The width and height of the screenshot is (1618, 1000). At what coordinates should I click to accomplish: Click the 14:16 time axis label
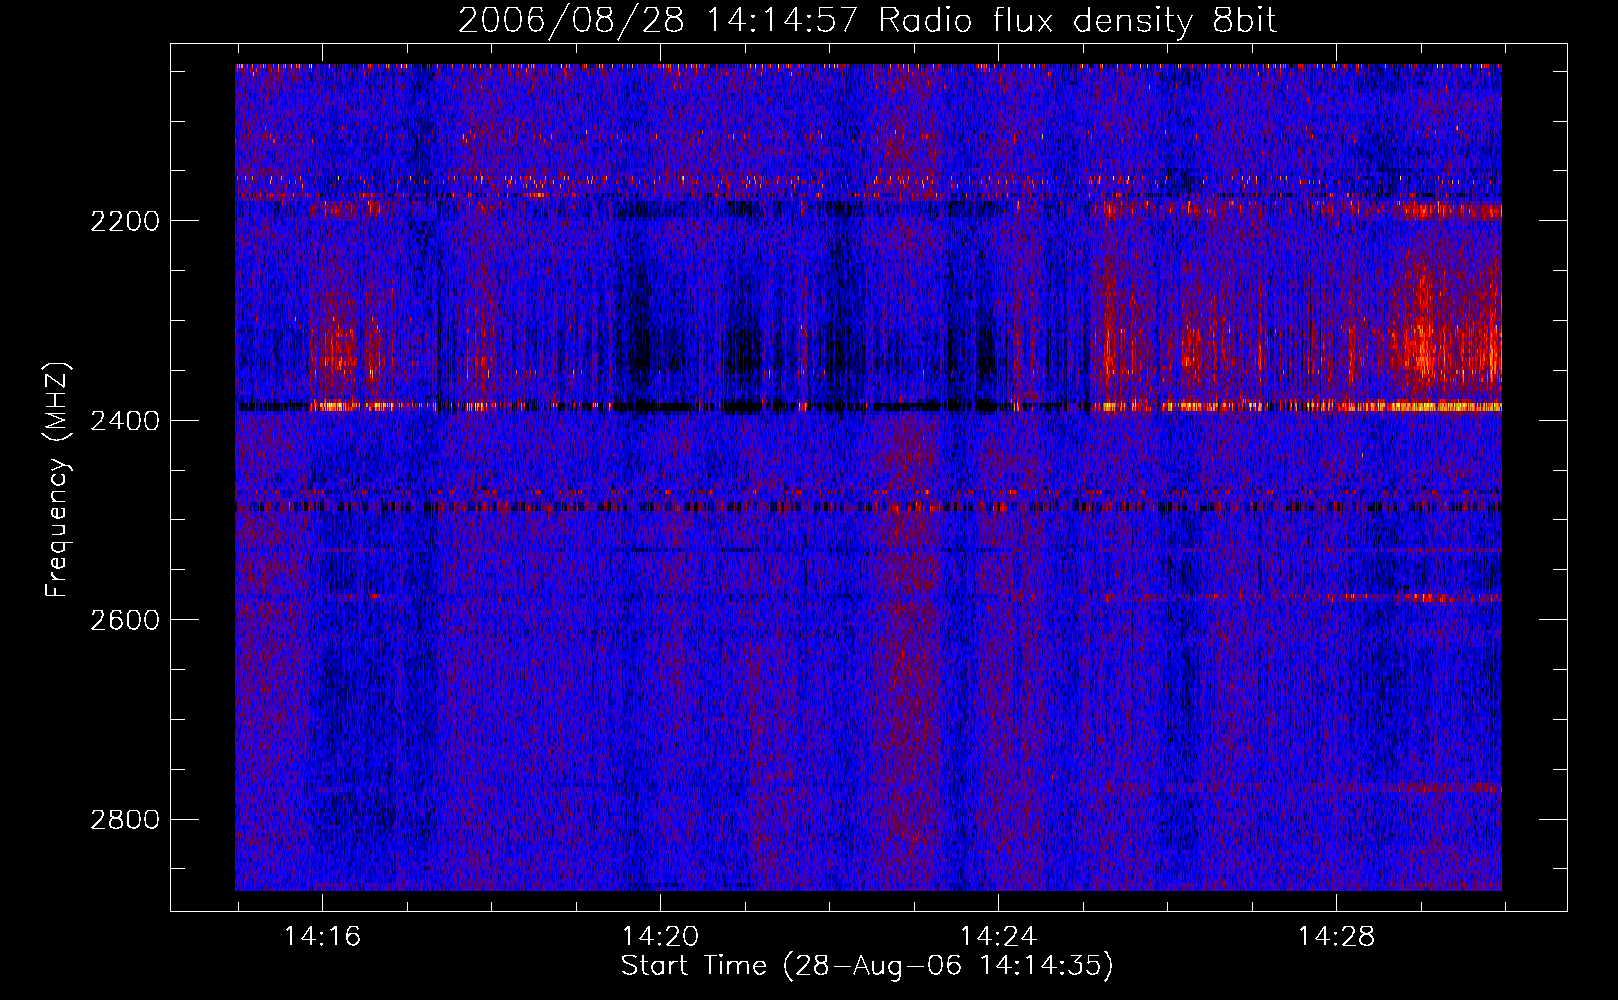322,937
